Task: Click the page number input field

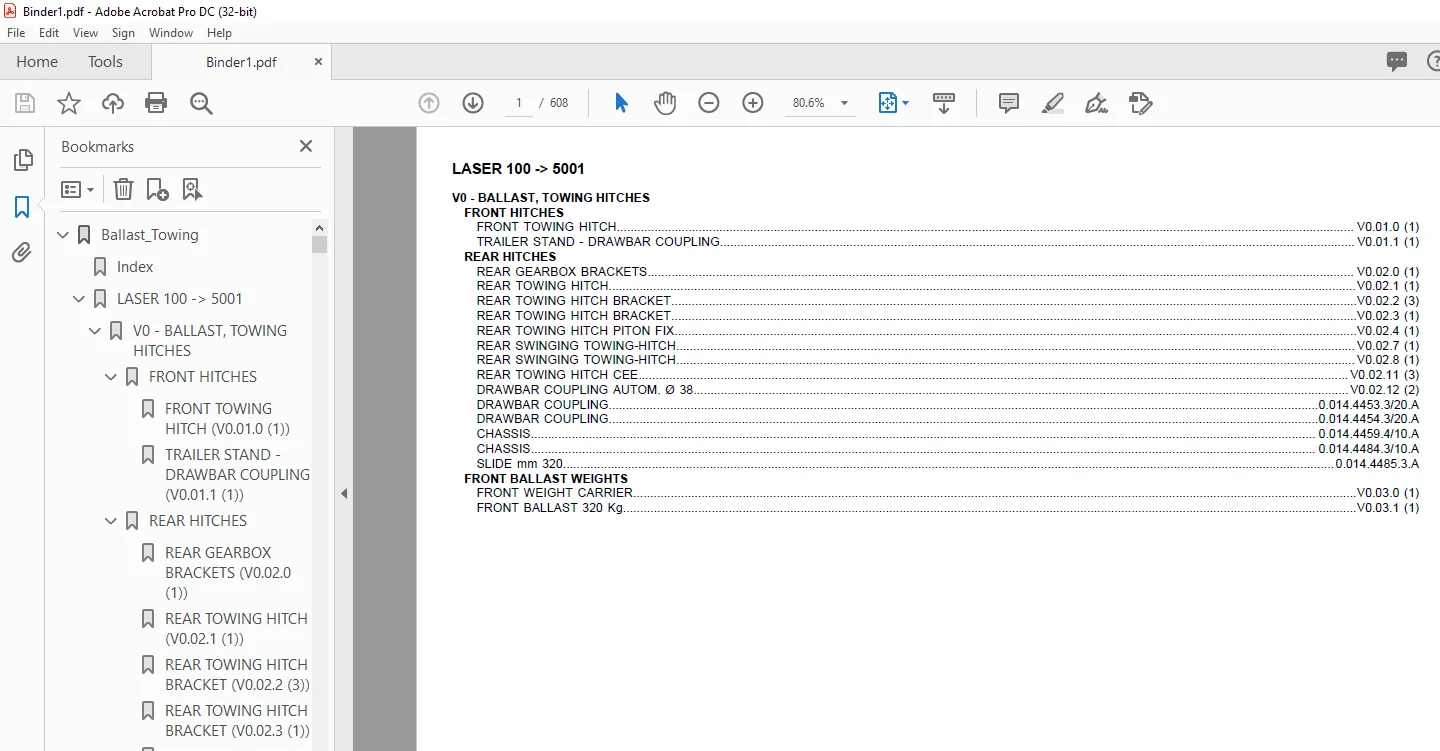Action: [x=519, y=103]
